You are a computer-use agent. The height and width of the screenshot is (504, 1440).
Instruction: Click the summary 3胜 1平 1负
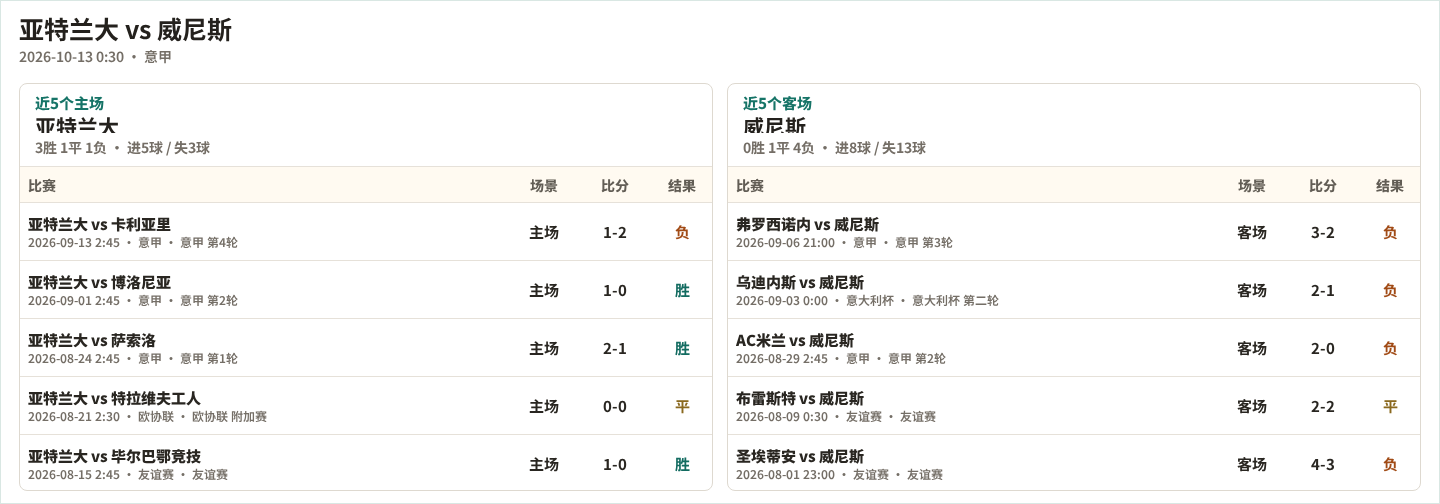pos(71,148)
